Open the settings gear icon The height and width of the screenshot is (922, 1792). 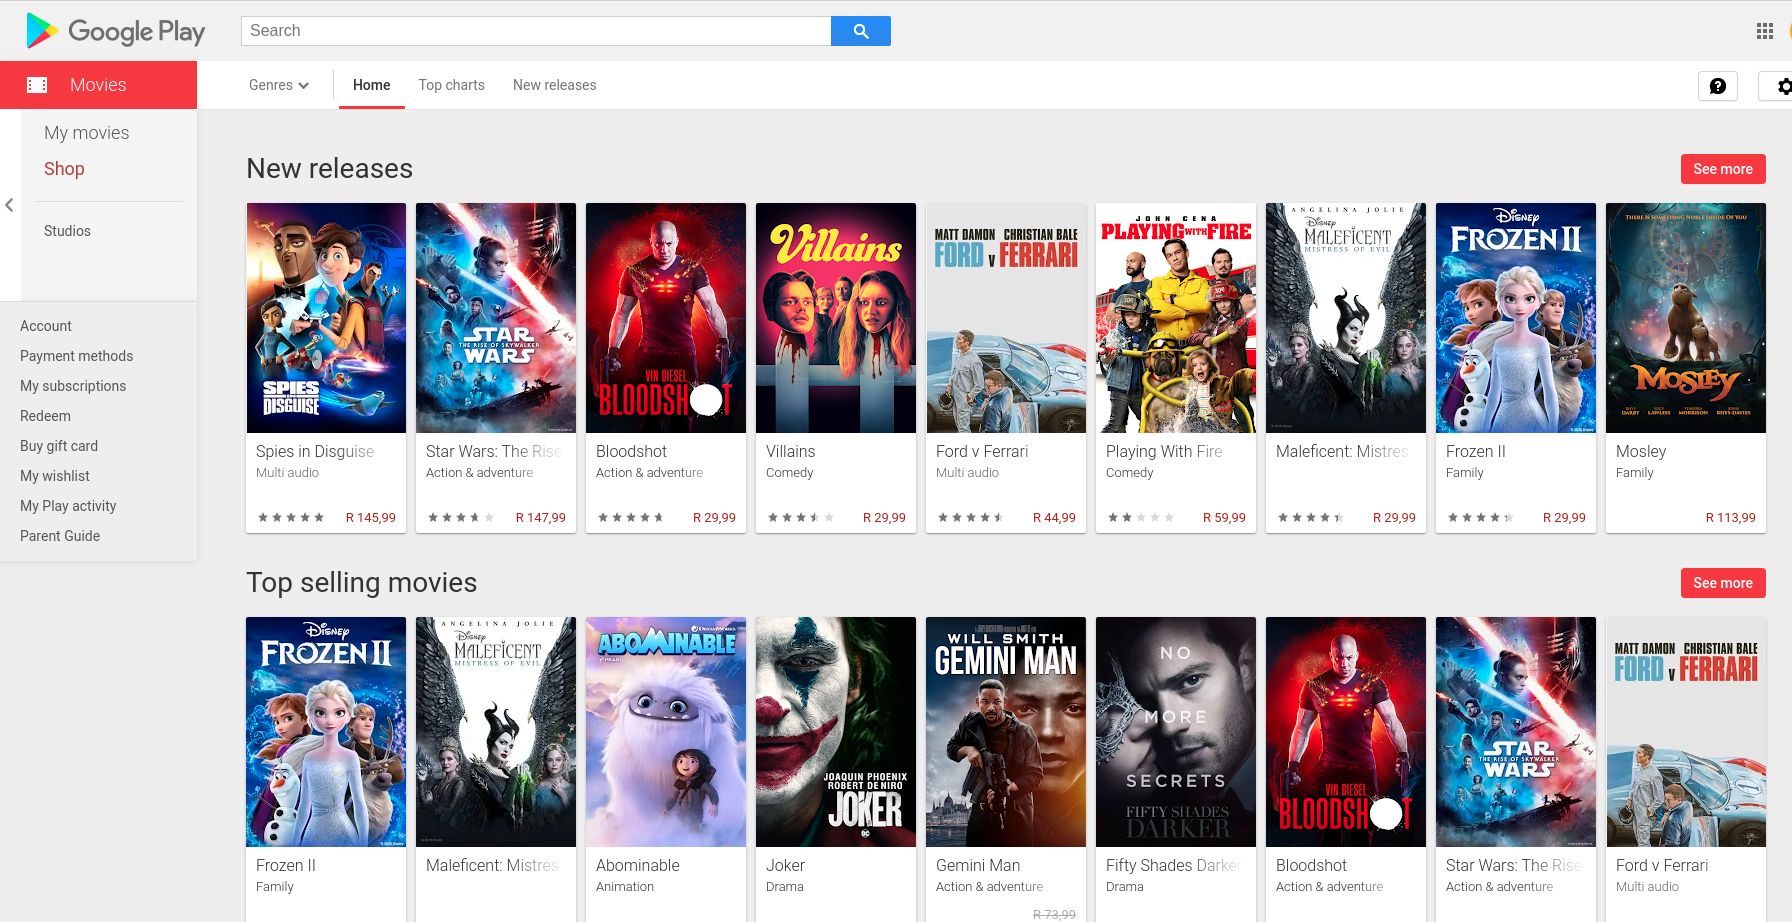pyautogui.click(x=1782, y=86)
